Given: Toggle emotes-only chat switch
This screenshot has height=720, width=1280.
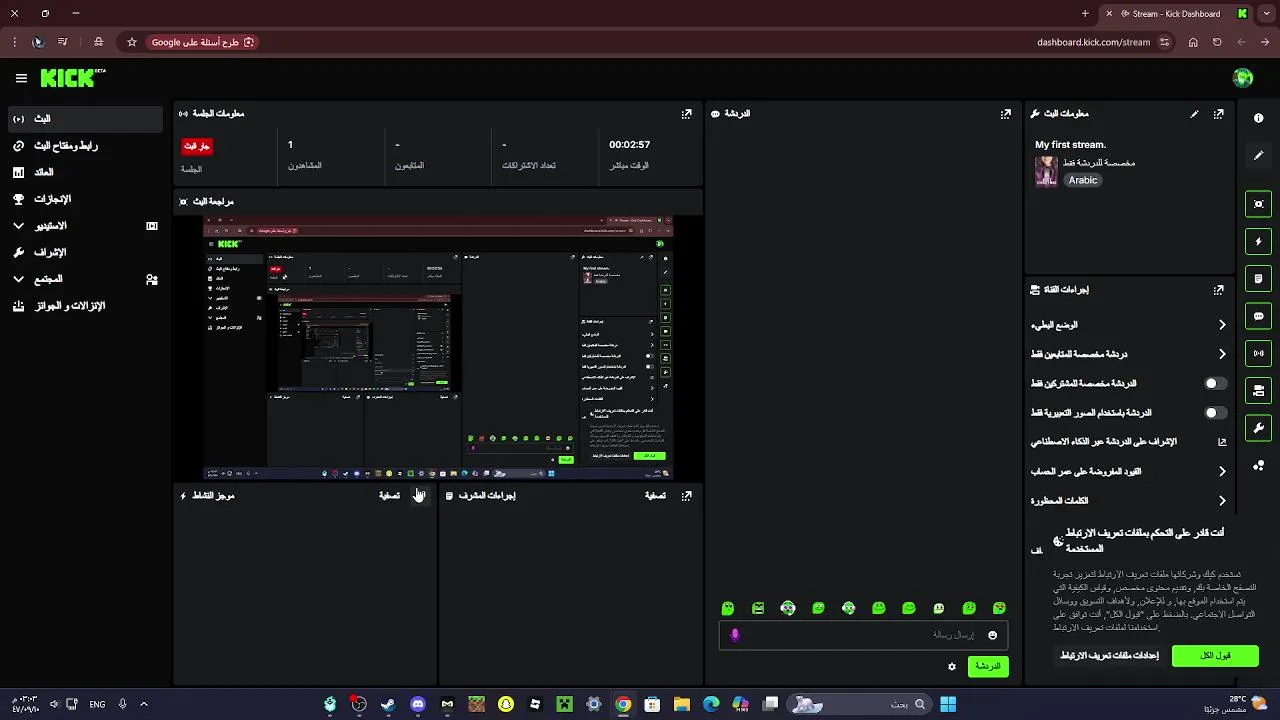Looking at the screenshot, I should [1215, 412].
